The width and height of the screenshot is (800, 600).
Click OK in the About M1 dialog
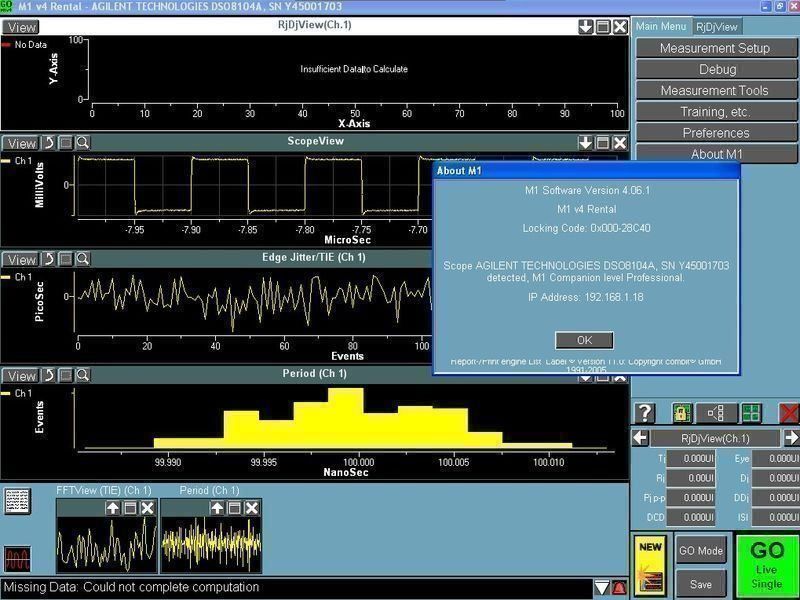pos(583,340)
